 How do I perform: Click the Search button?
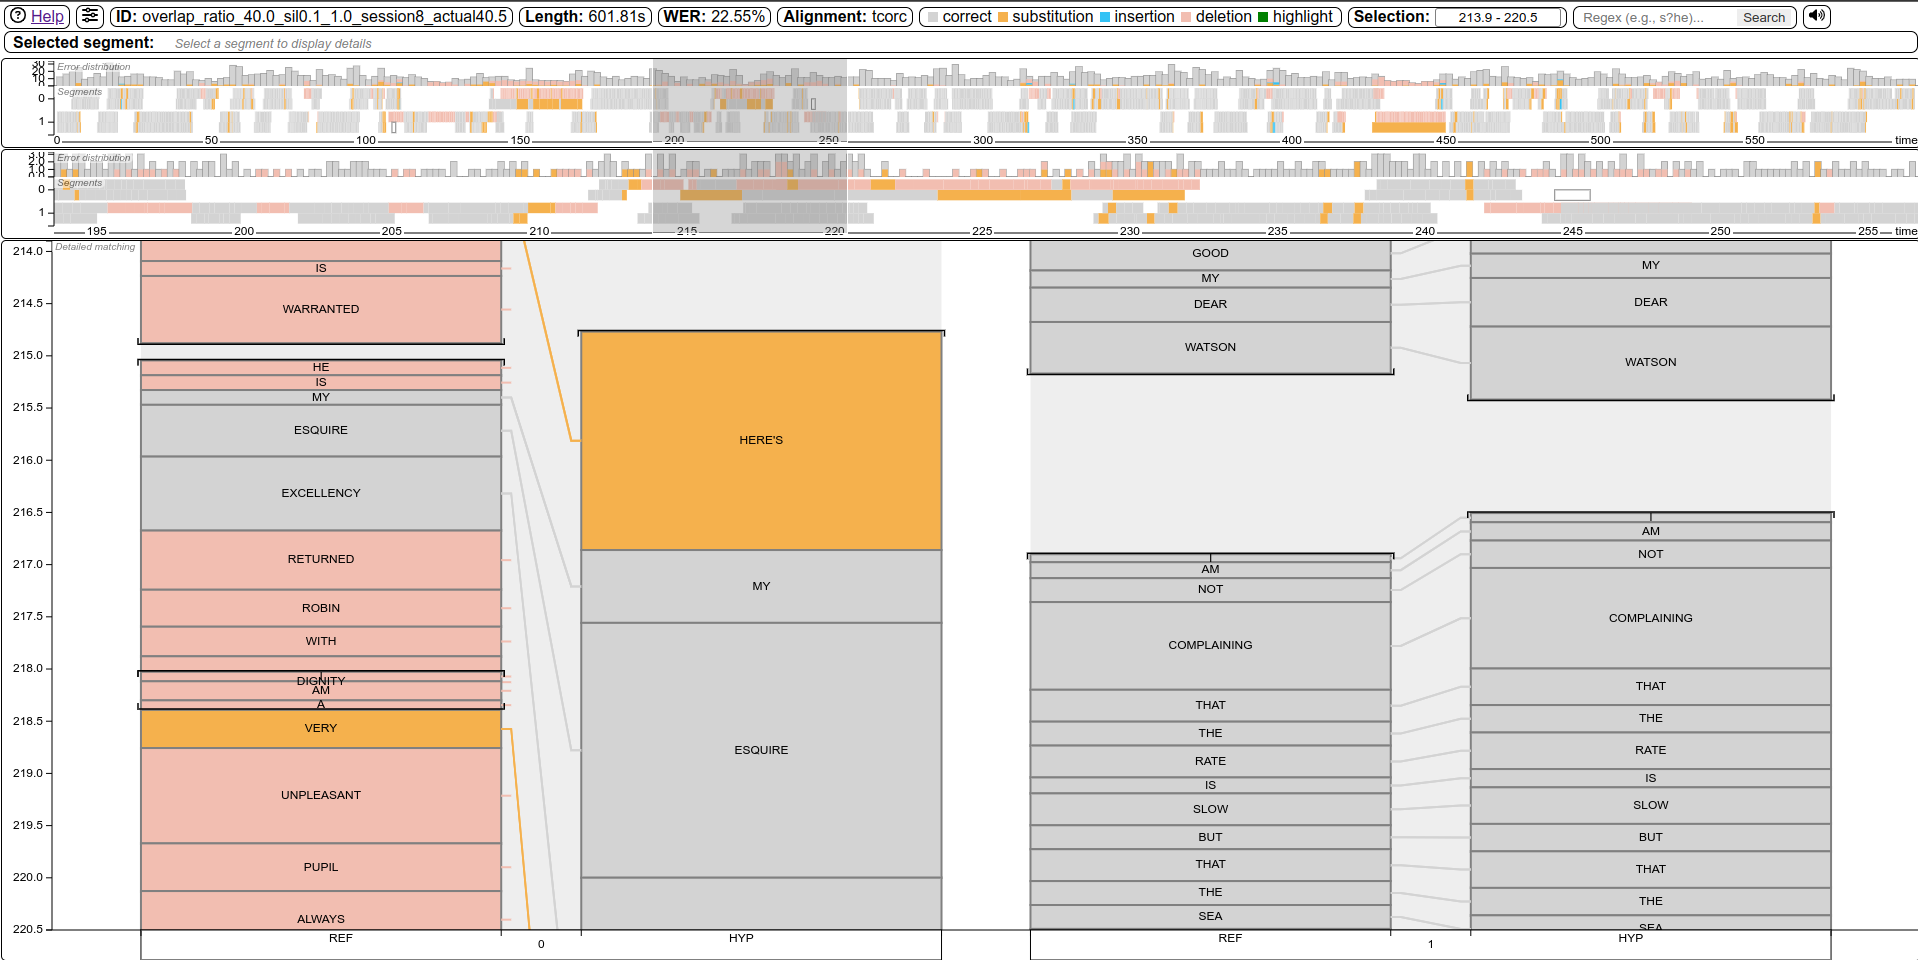pyautogui.click(x=1763, y=18)
